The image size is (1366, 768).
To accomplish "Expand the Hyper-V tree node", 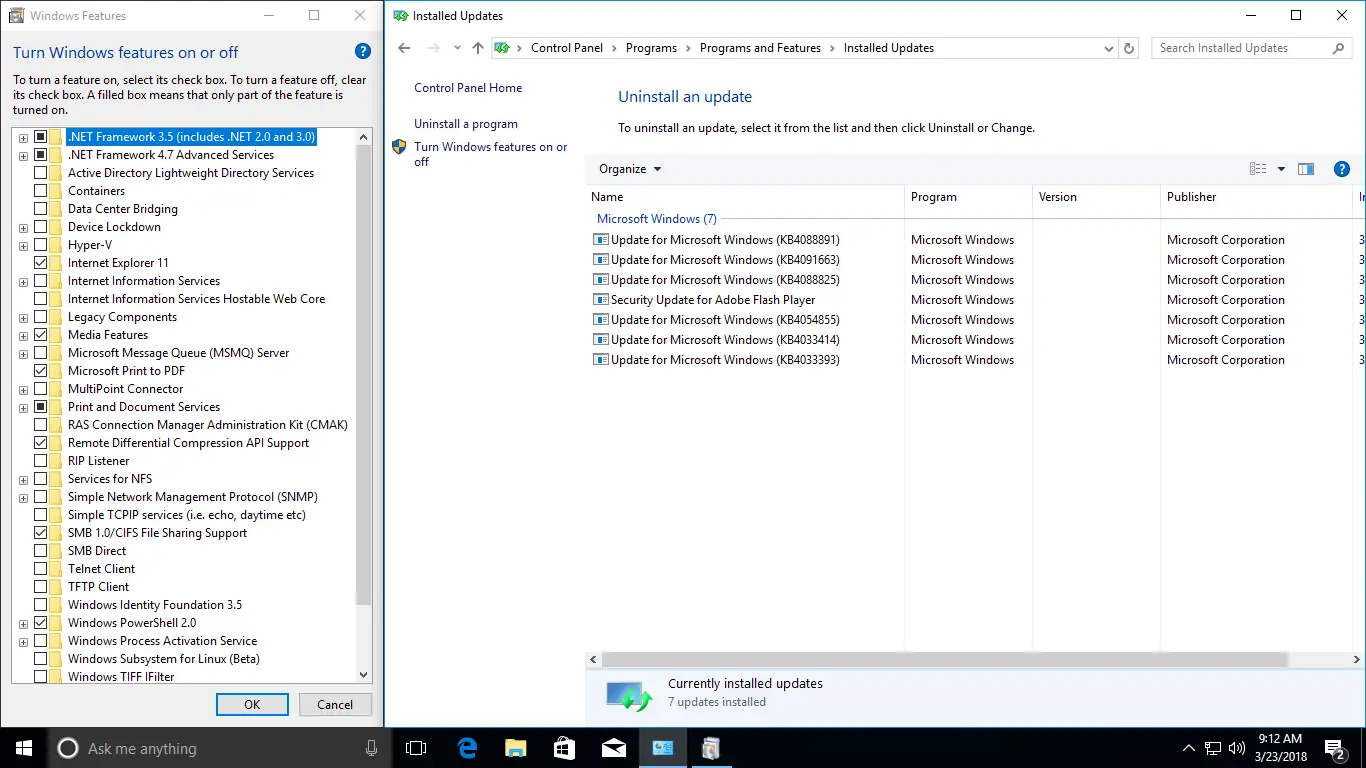I will (x=23, y=245).
